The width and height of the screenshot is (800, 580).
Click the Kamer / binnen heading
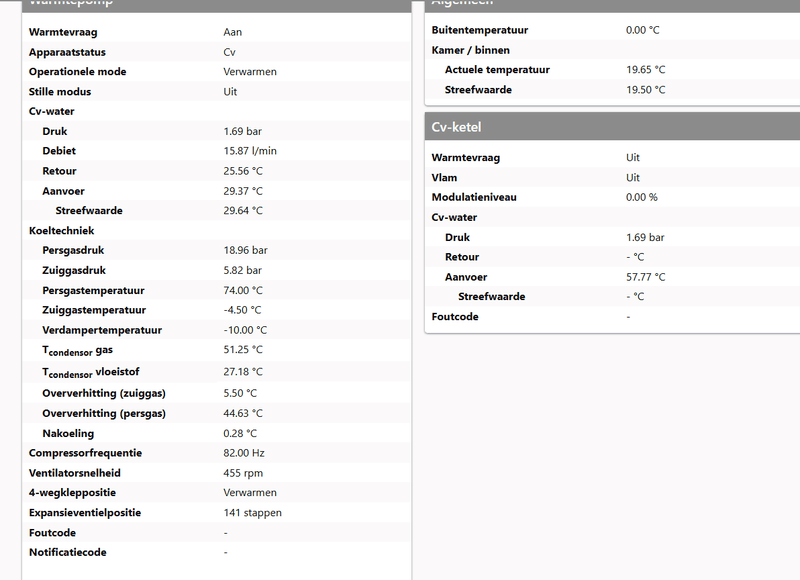pos(470,50)
